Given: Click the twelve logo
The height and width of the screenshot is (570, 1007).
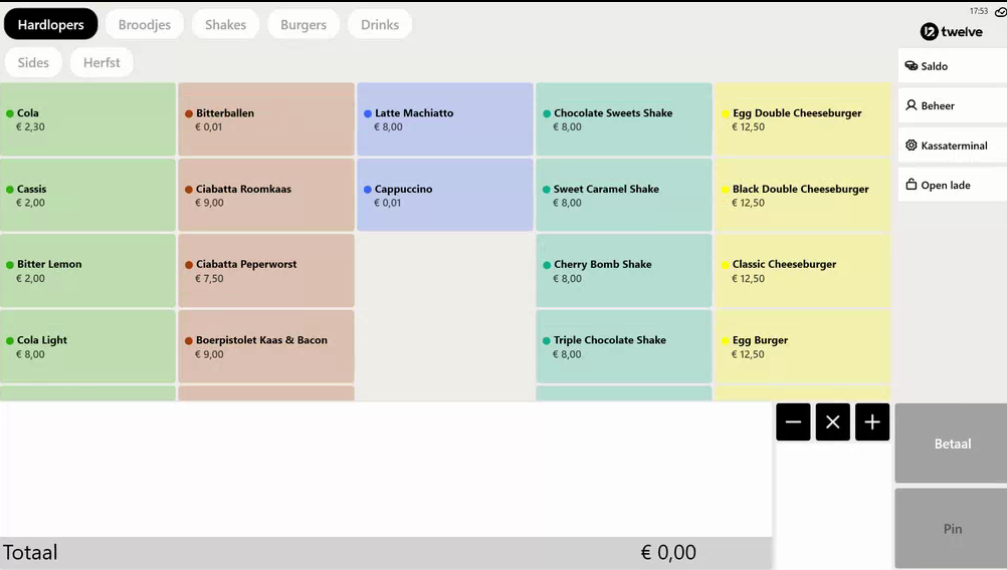Looking at the screenshot, I should [x=951, y=32].
